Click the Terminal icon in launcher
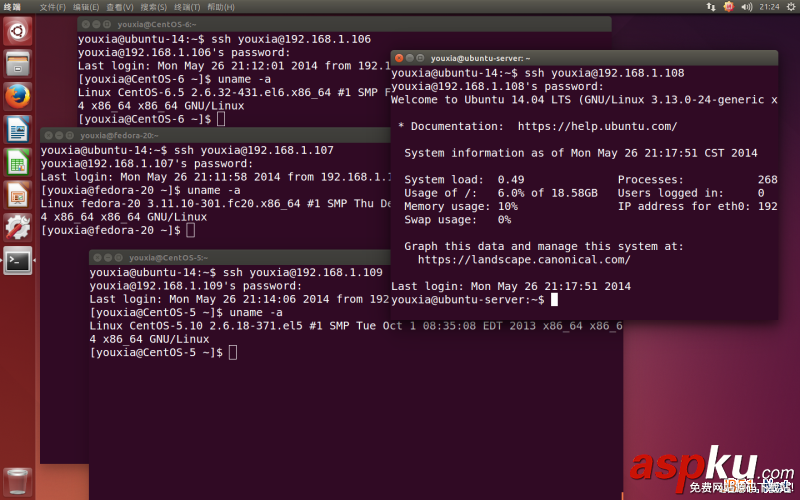This screenshot has height=500, width=800. click(18, 261)
